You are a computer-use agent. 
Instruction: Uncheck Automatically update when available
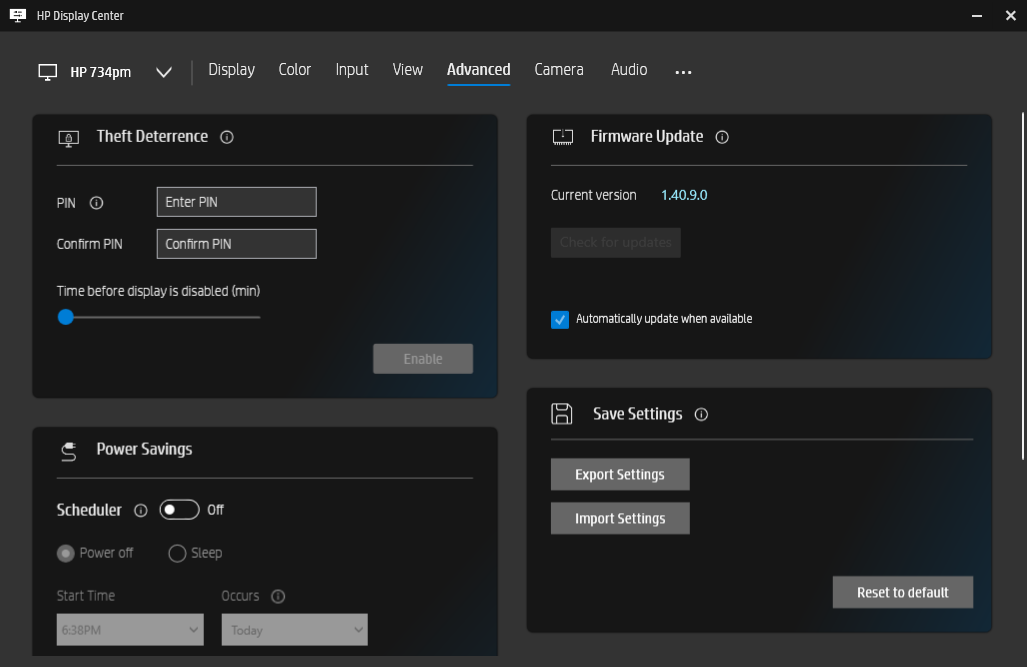560,320
